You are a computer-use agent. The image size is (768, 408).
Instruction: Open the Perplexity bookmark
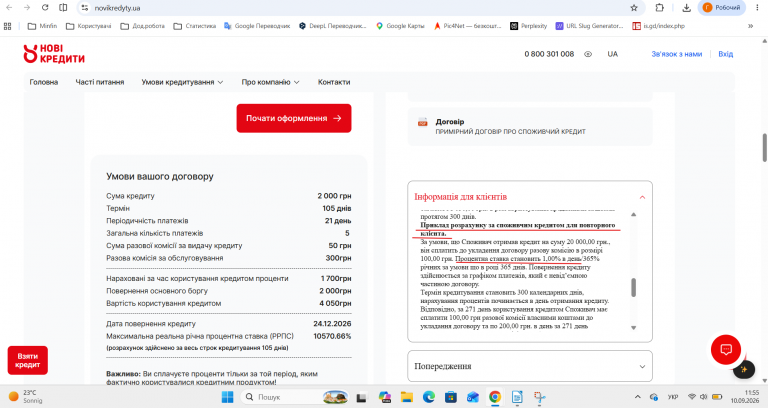point(528,26)
